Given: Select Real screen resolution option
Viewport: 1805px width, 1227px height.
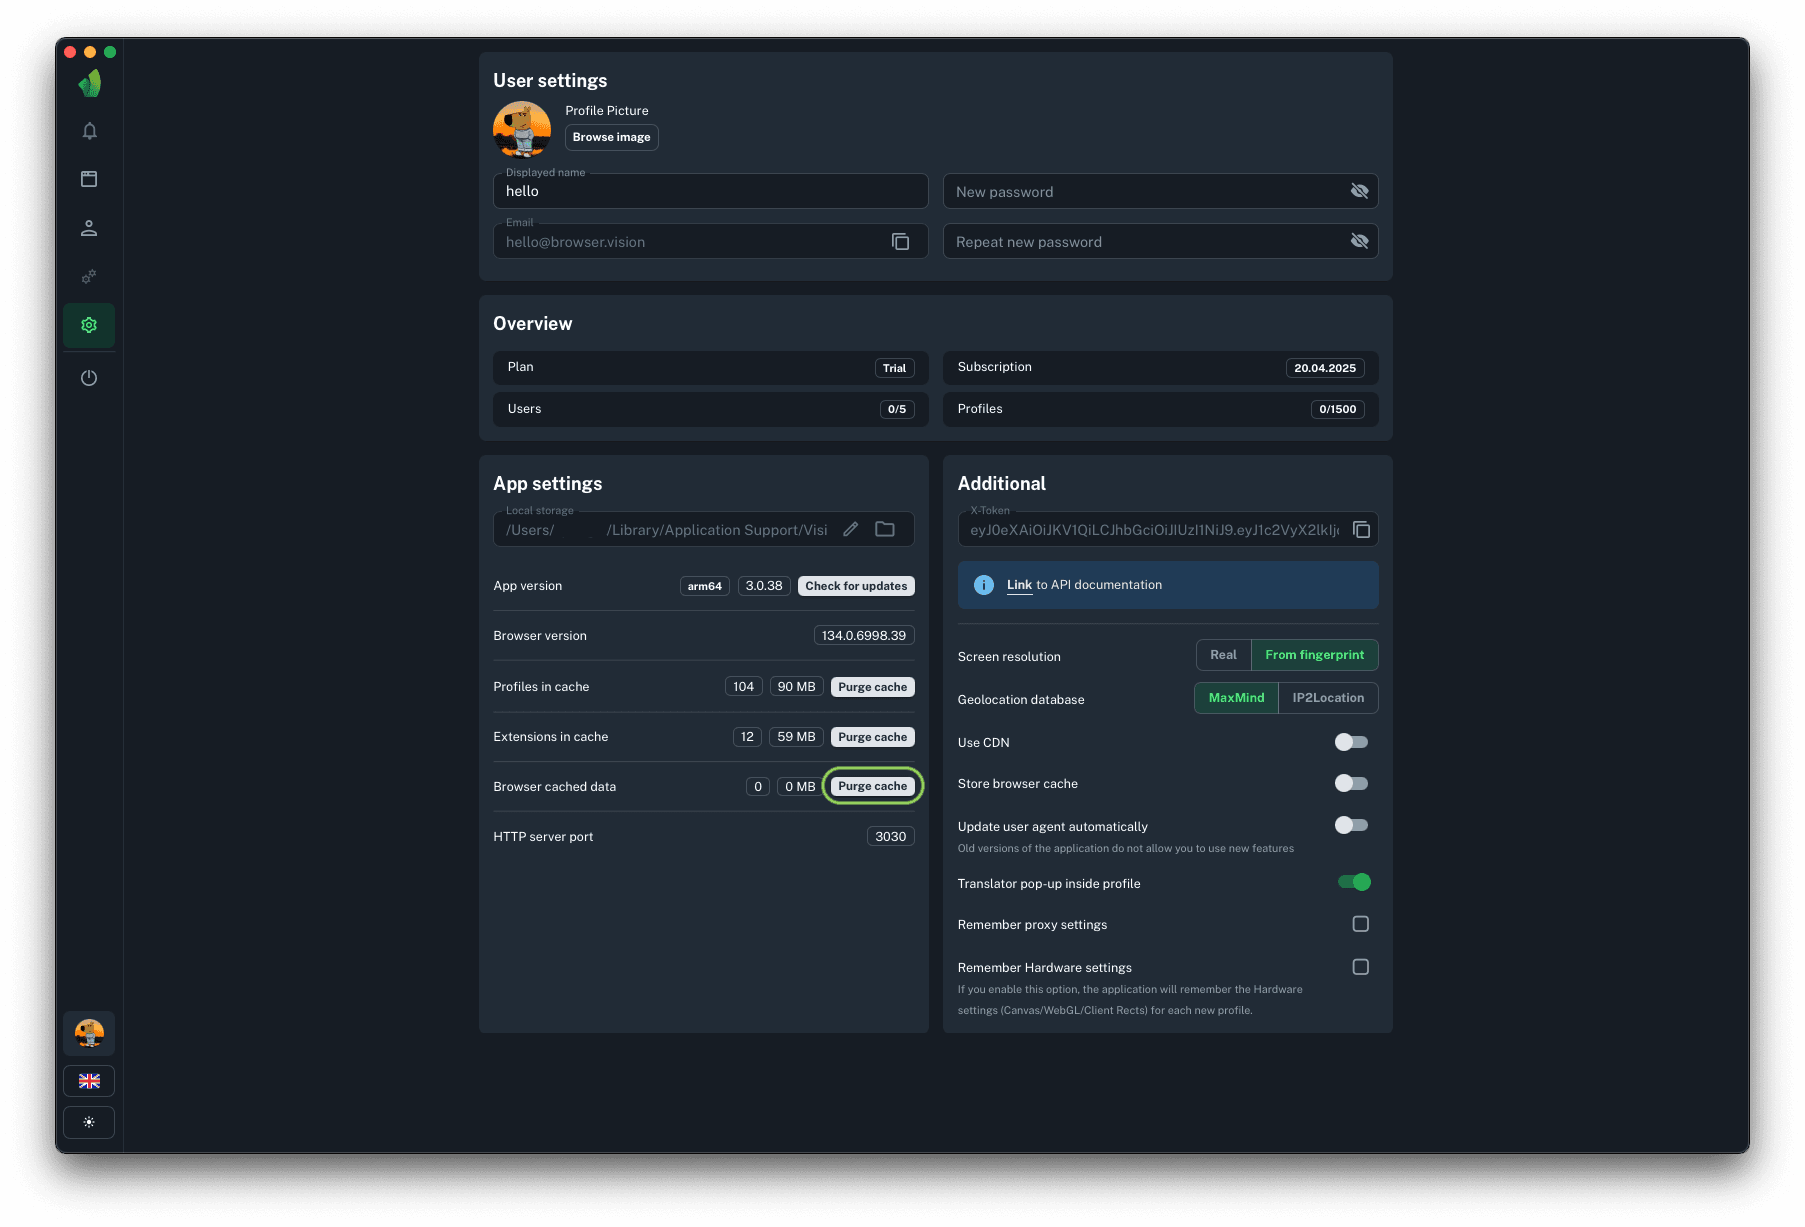Looking at the screenshot, I should coord(1223,655).
